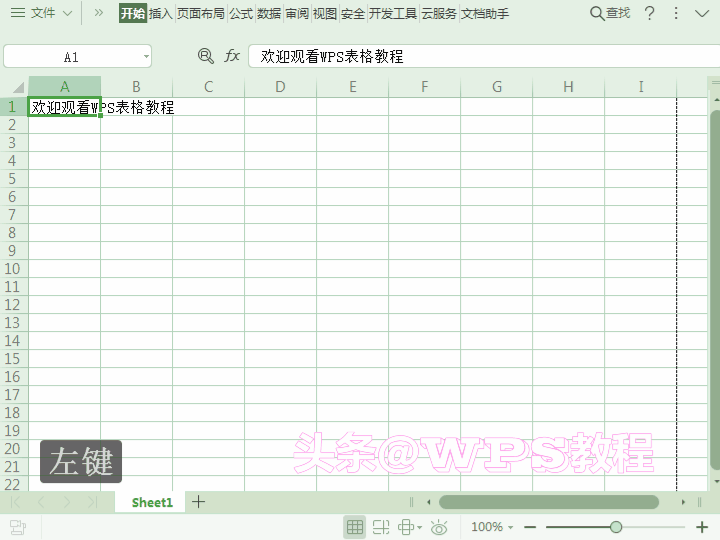Open the 公式 tab

pos(241,13)
